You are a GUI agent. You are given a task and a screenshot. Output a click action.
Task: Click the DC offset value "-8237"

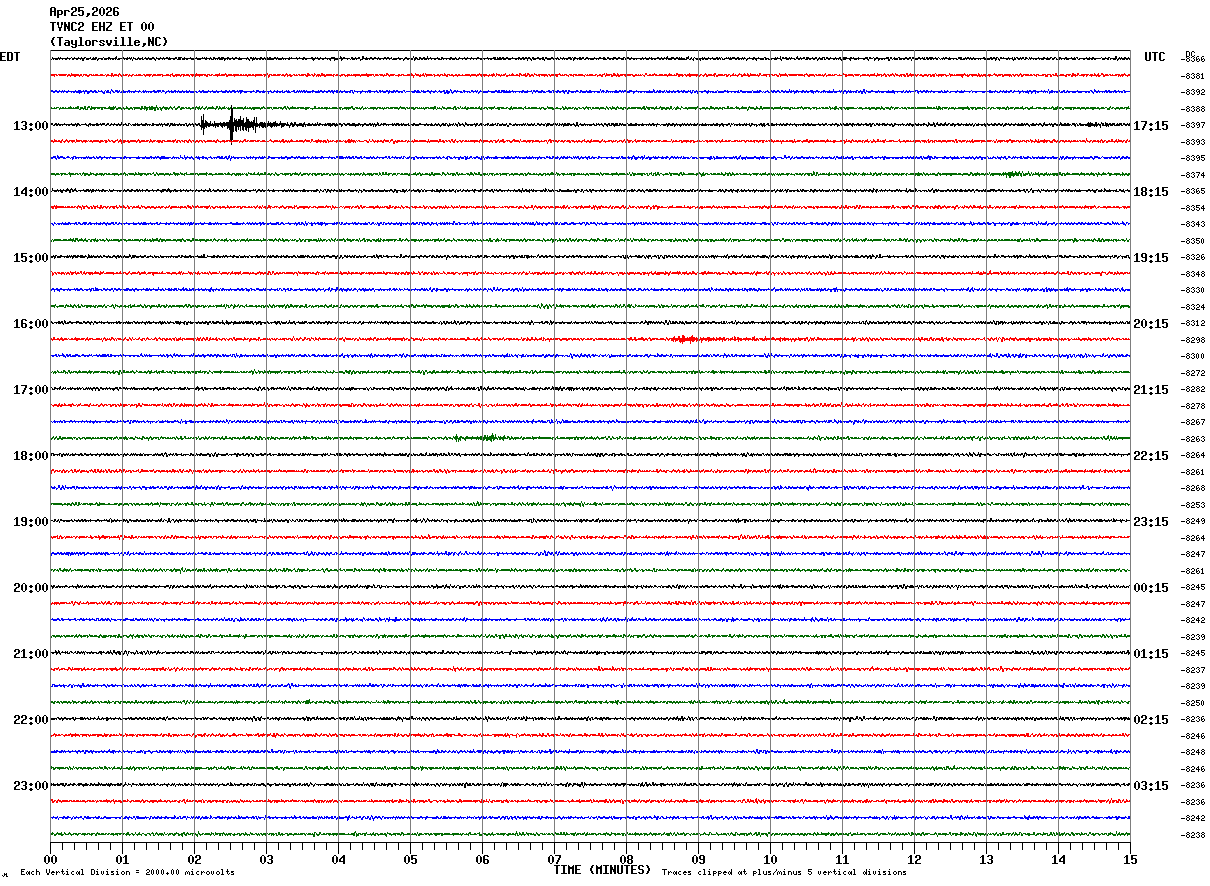pyautogui.click(x=1194, y=670)
